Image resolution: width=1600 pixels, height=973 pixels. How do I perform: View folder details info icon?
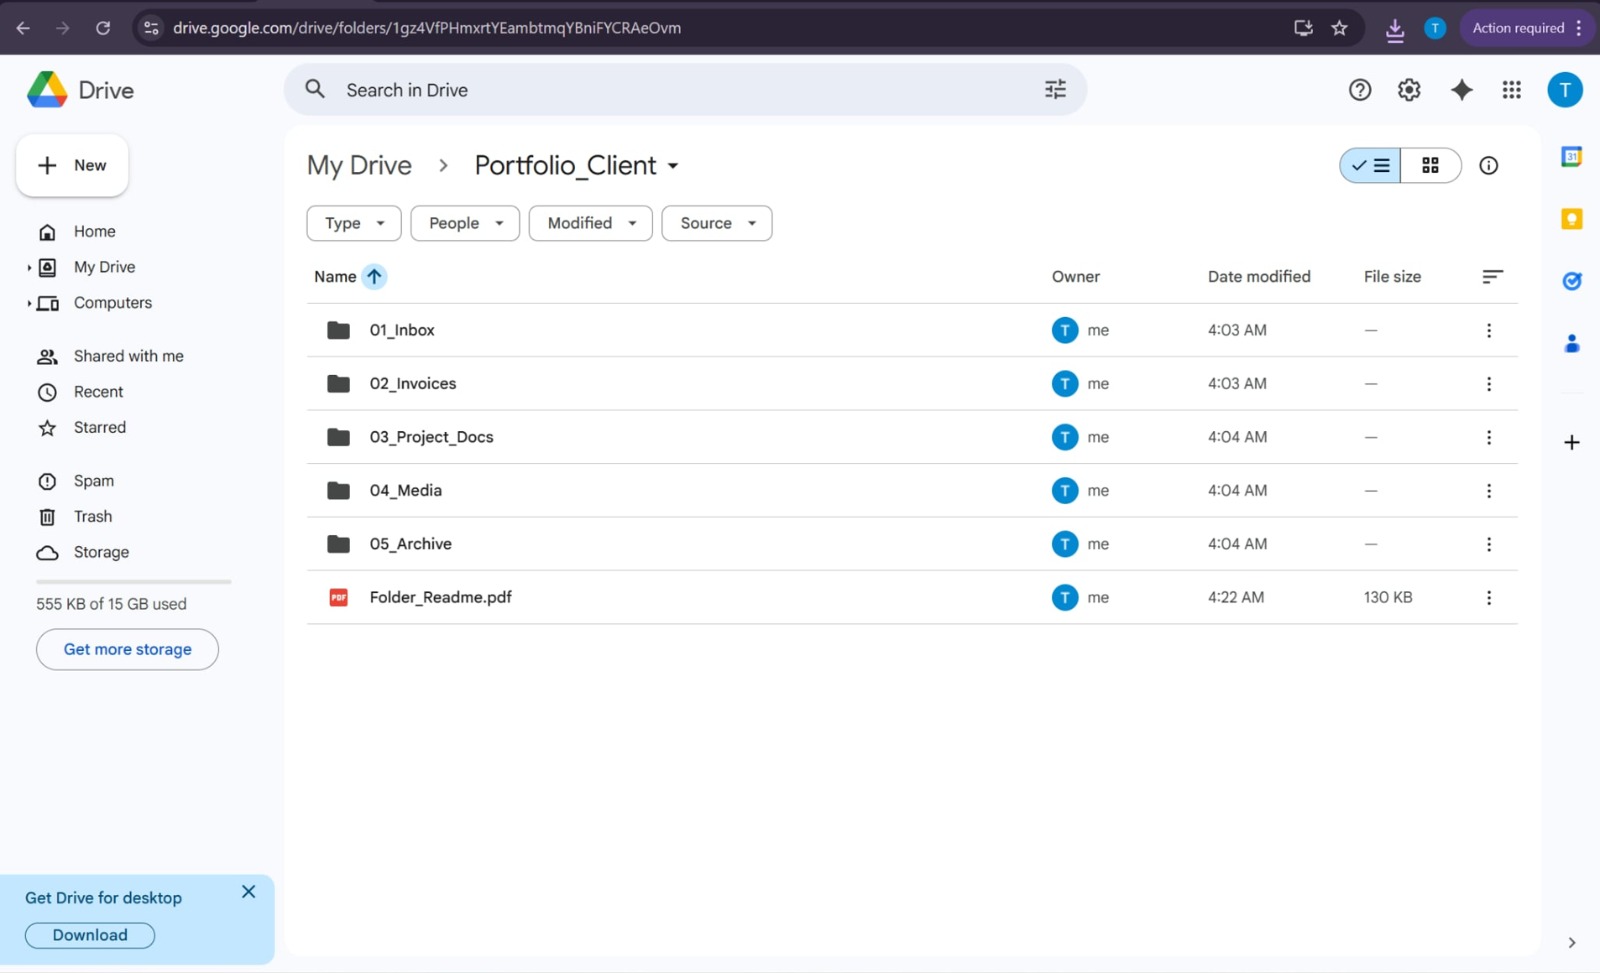(1488, 166)
